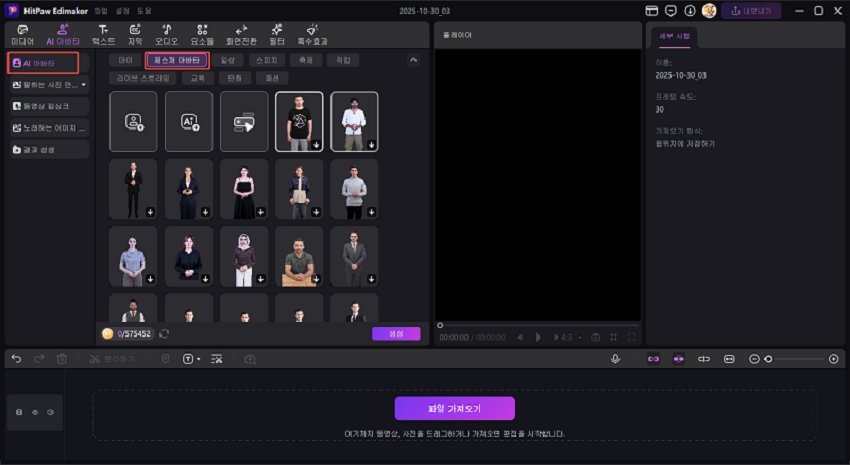
Task: Click the coin refresh icon beside credits
Action: coord(163,333)
